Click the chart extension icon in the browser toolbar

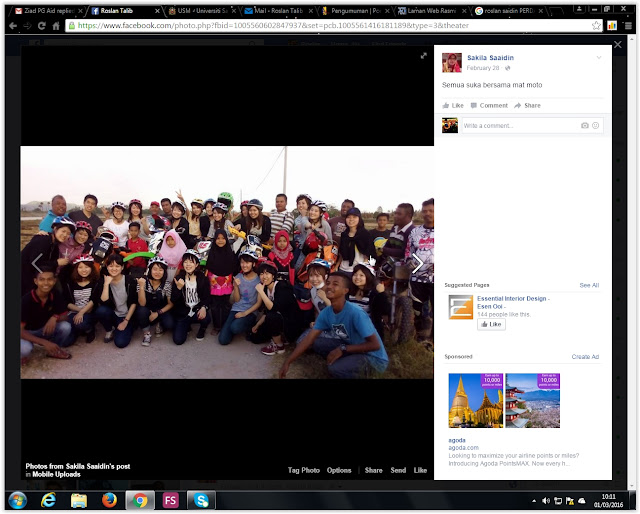[x=612, y=26]
